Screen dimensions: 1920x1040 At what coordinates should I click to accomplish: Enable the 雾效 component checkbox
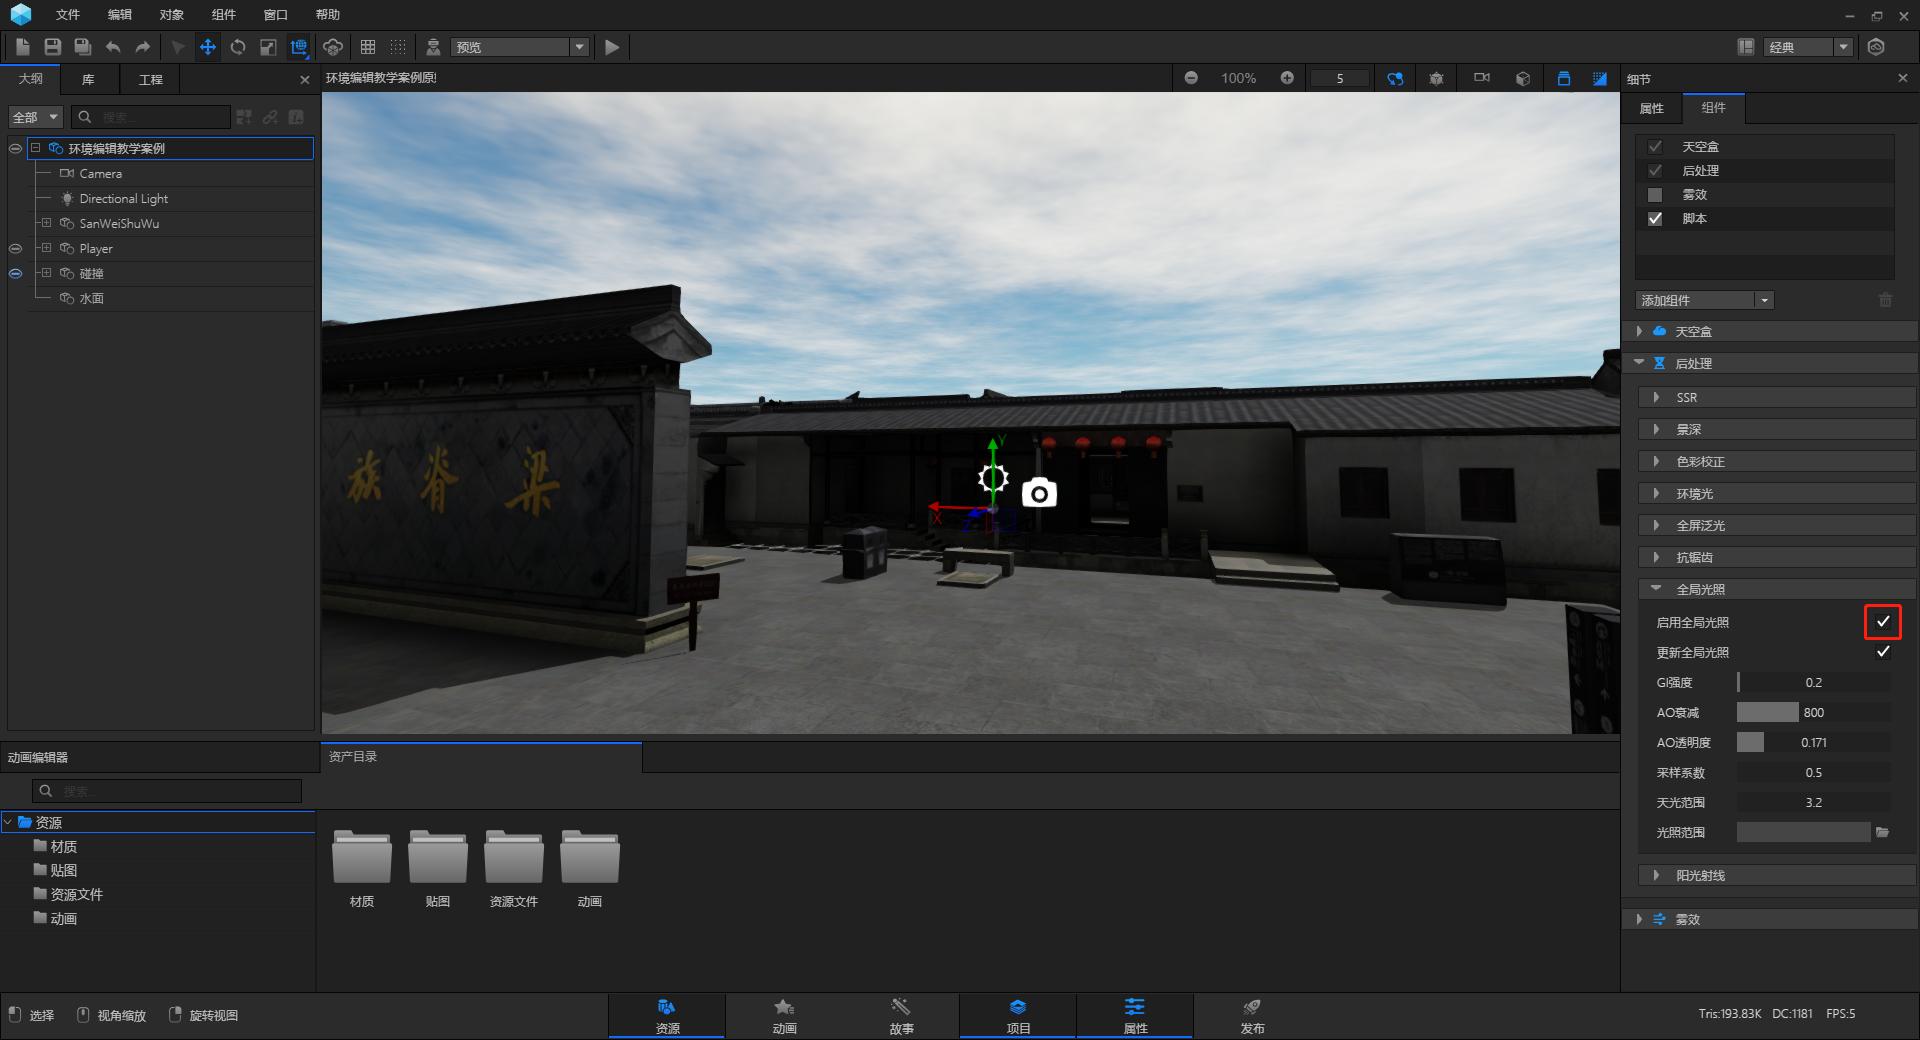[x=1655, y=195]
